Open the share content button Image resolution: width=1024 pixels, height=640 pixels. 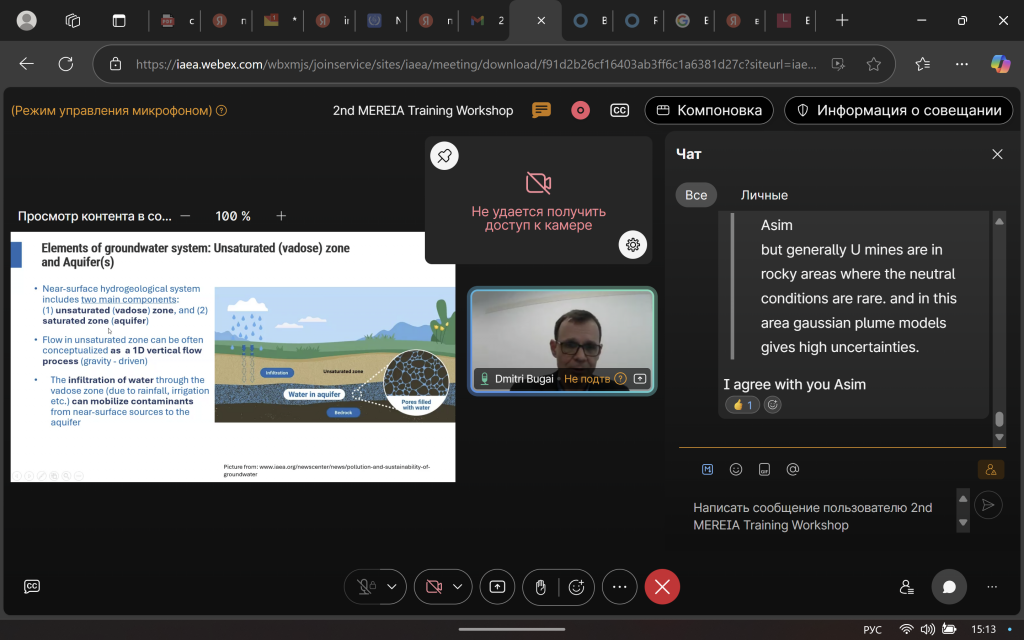(x=497, y=587)
